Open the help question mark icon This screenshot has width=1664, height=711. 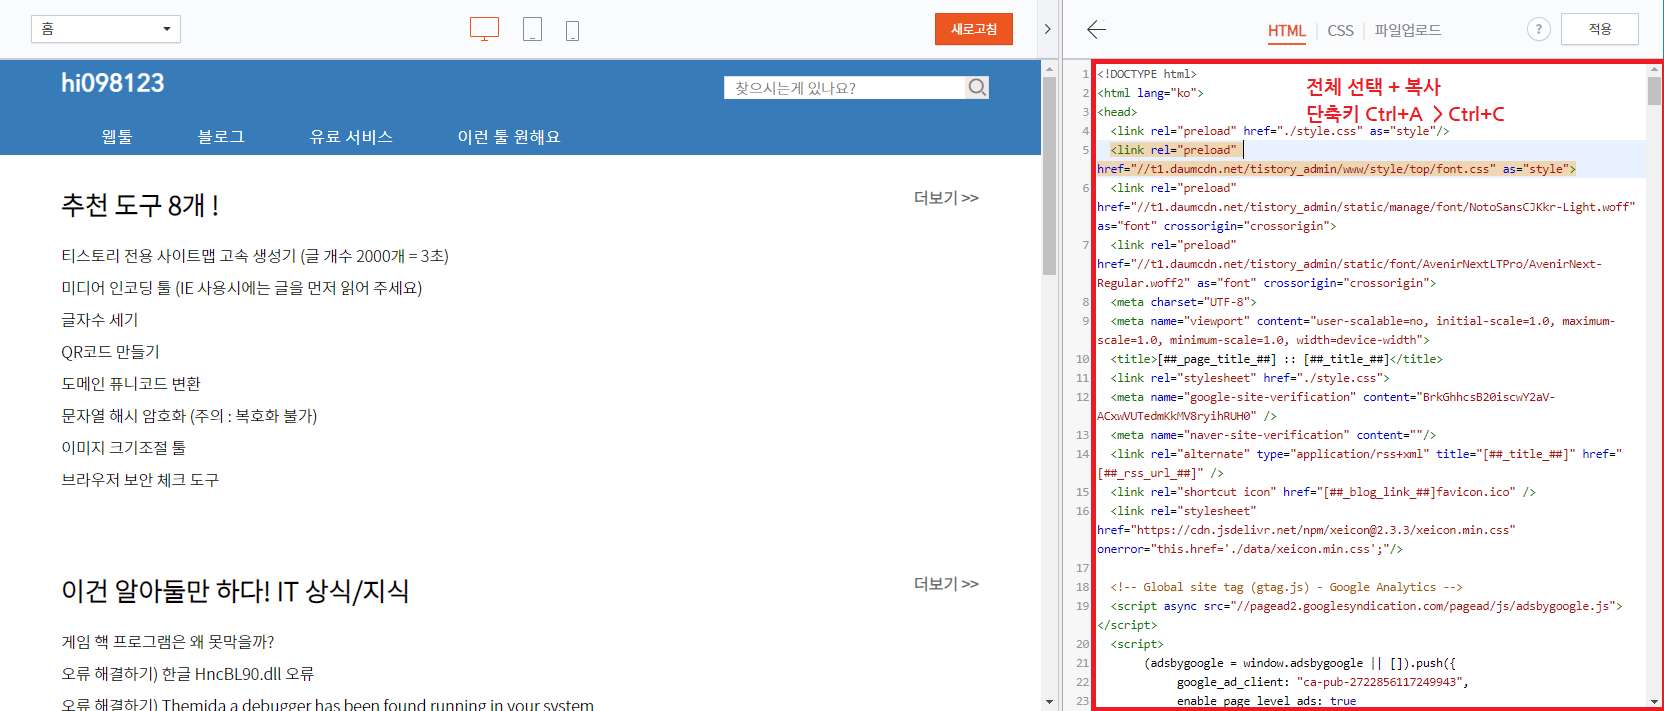coord(1538,29)
